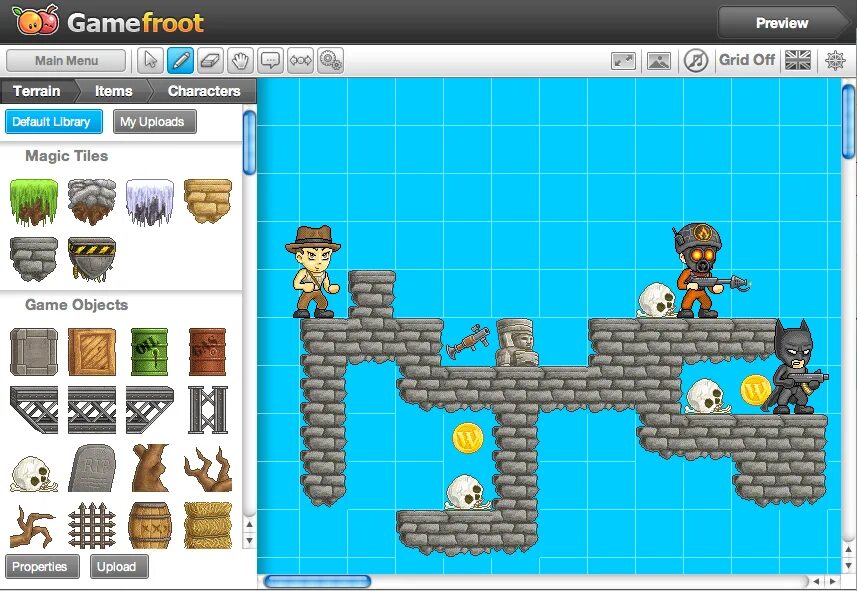This screenshot has height=591, width=857.
Task: Open the settings cog at toolbar right
Action: (835, 60)
